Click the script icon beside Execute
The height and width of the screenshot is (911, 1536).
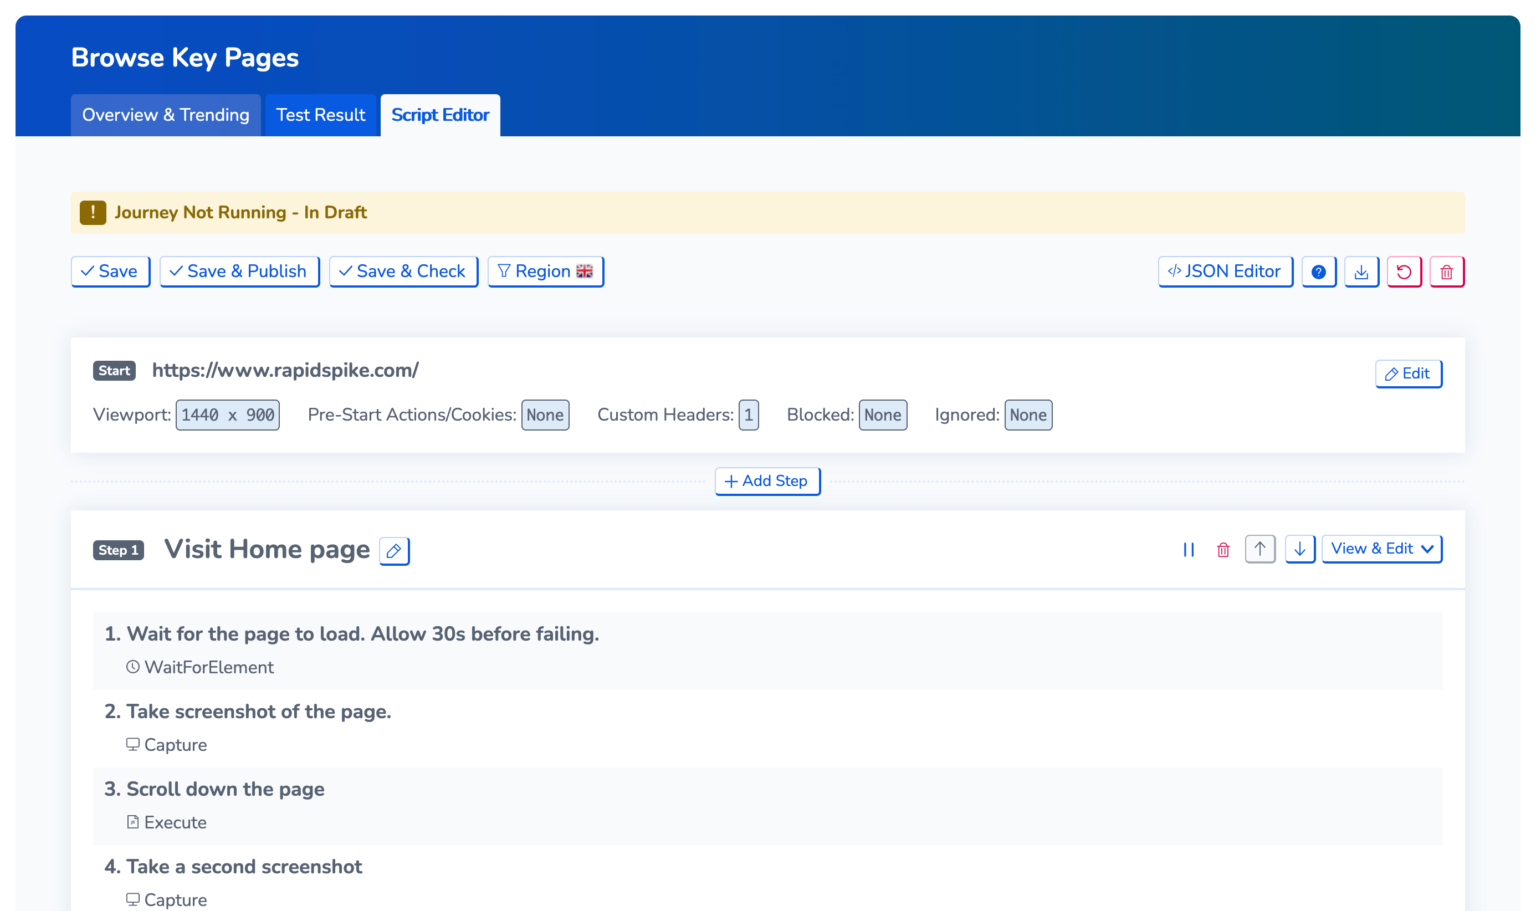[133, 822]
